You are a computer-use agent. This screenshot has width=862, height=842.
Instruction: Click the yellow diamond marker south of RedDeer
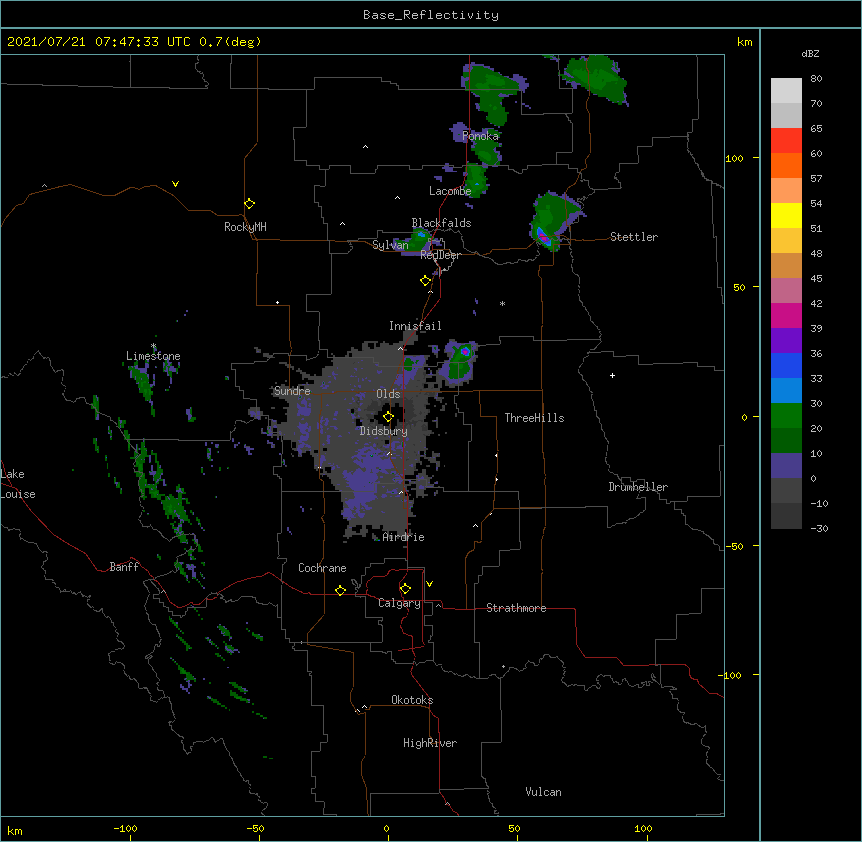[425, 281]
